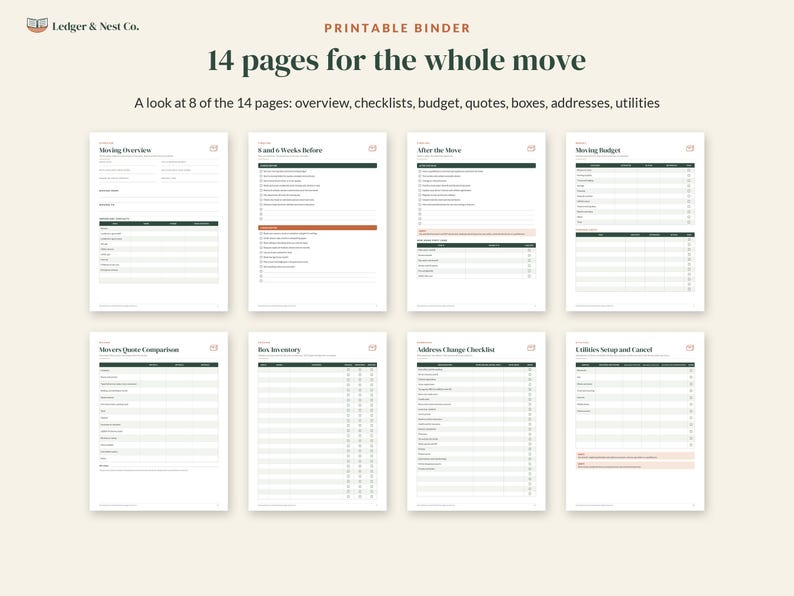Click the Box Inventory page title
The width and height of the screenshot is (794, 596).
[x=279, y=349]
